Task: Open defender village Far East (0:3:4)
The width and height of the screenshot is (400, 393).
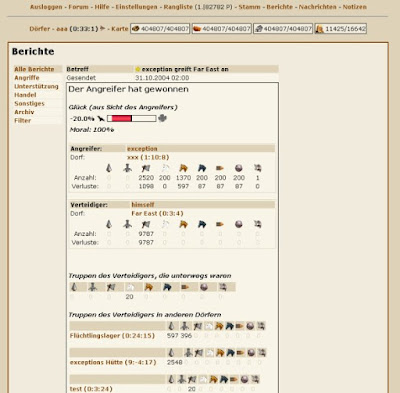Action: coord(157,213)
